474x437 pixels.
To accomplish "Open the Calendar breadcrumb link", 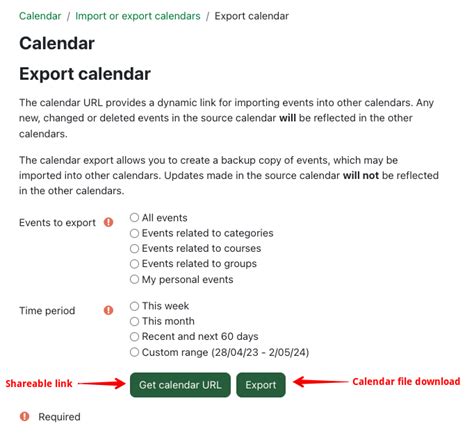I will click(x=40, y=16).
